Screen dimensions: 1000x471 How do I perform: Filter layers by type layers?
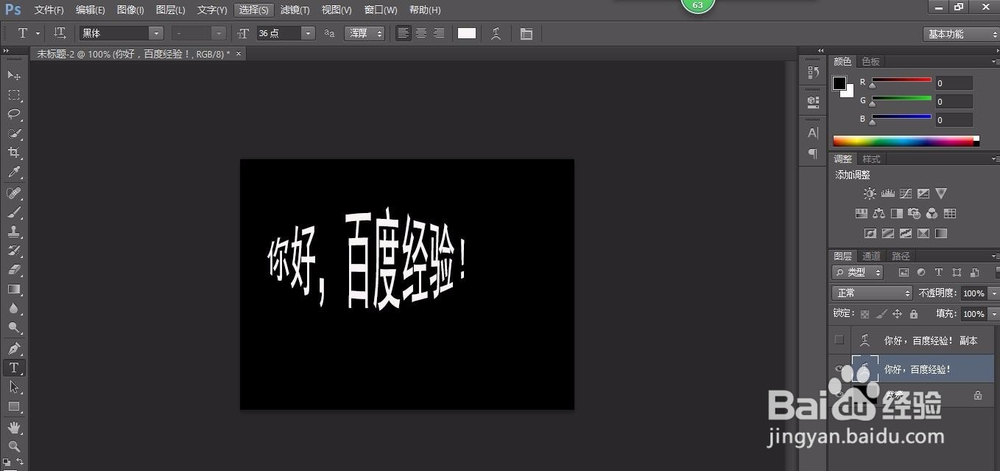pos(939,272)
